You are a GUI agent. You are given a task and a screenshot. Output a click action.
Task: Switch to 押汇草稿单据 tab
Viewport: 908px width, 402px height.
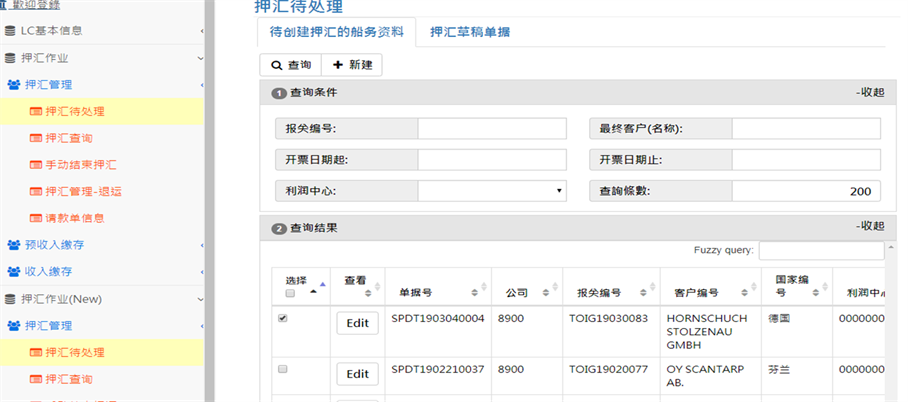point(470,32)
